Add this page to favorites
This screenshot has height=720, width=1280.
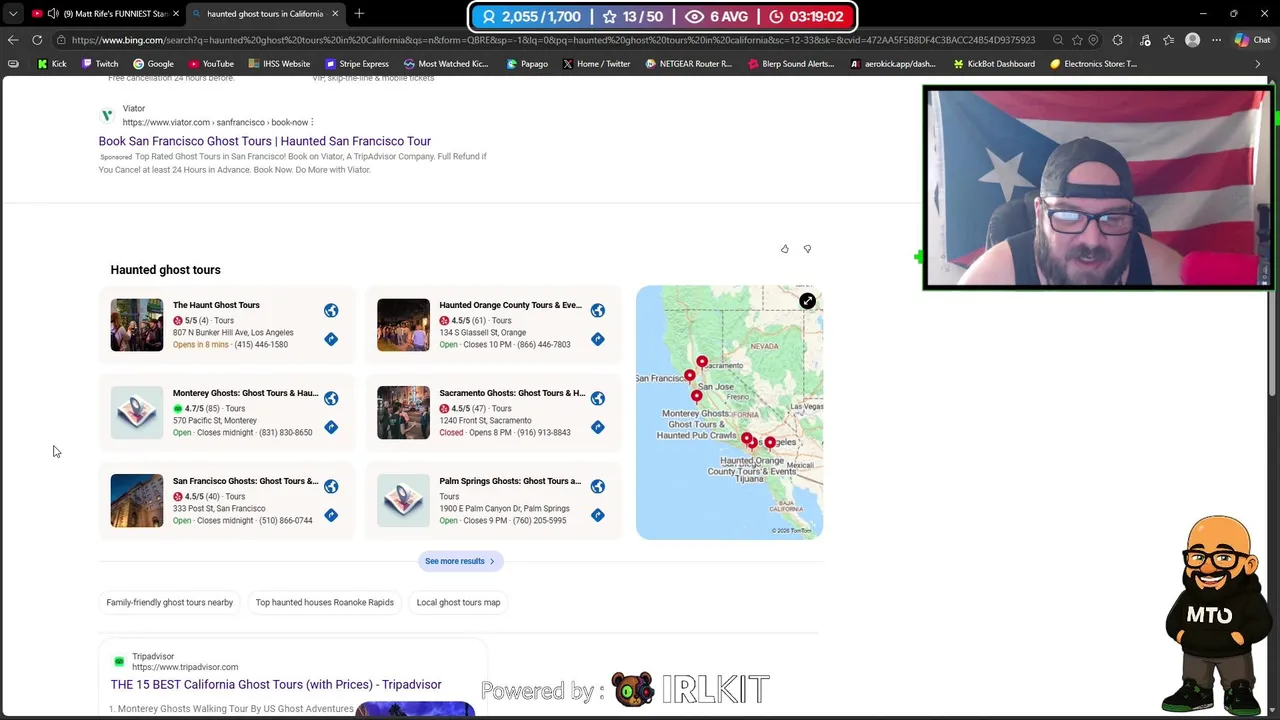point(1077,40)
